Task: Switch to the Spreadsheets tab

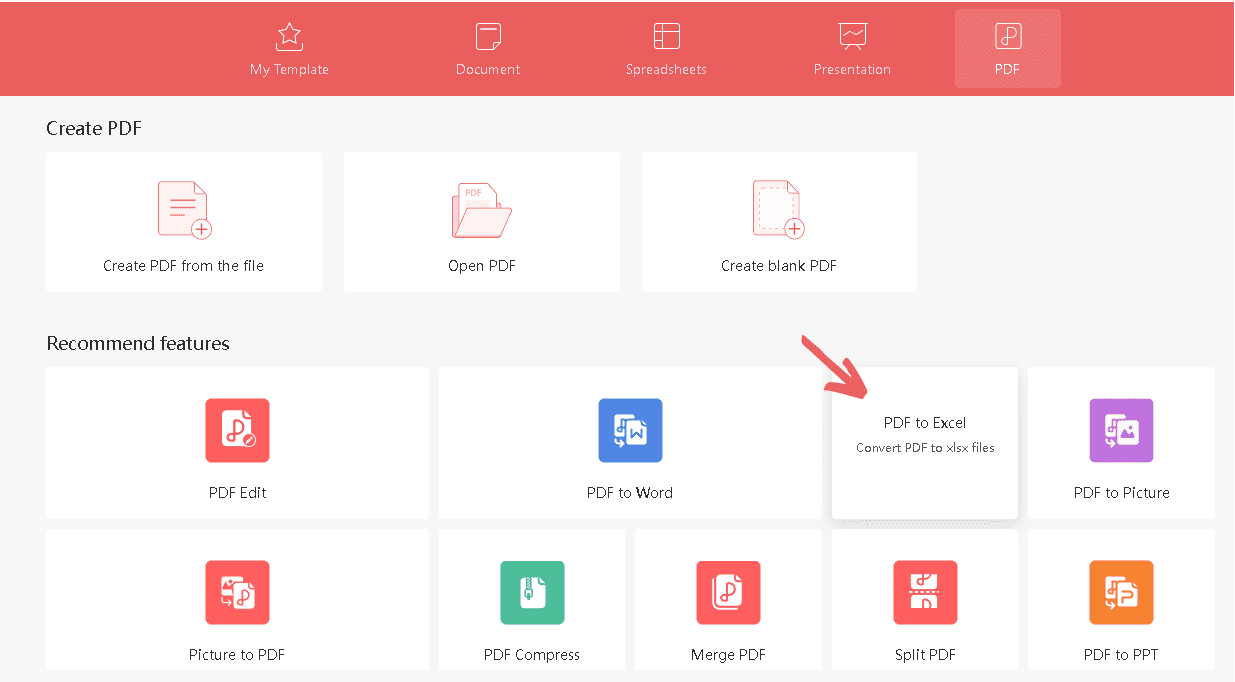Action: coord(666,50)
